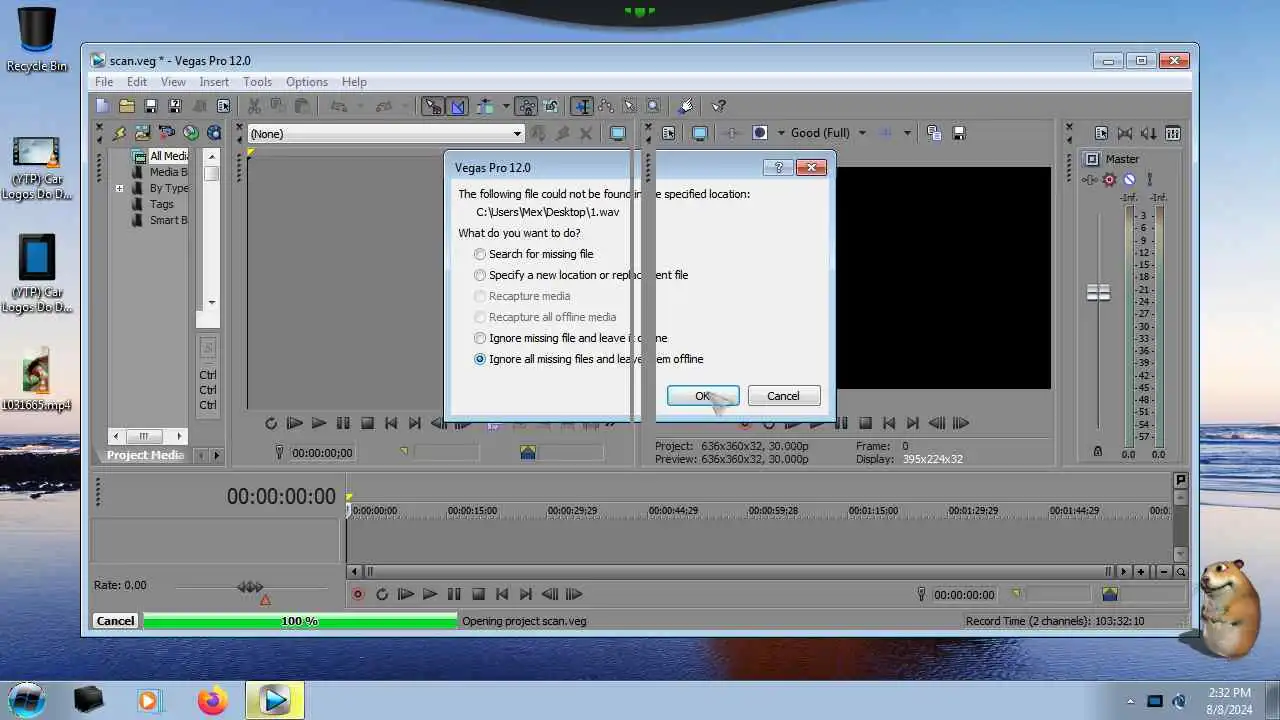Open overlays dropdown arrow in preview toolbar

[x=908, y=133]
